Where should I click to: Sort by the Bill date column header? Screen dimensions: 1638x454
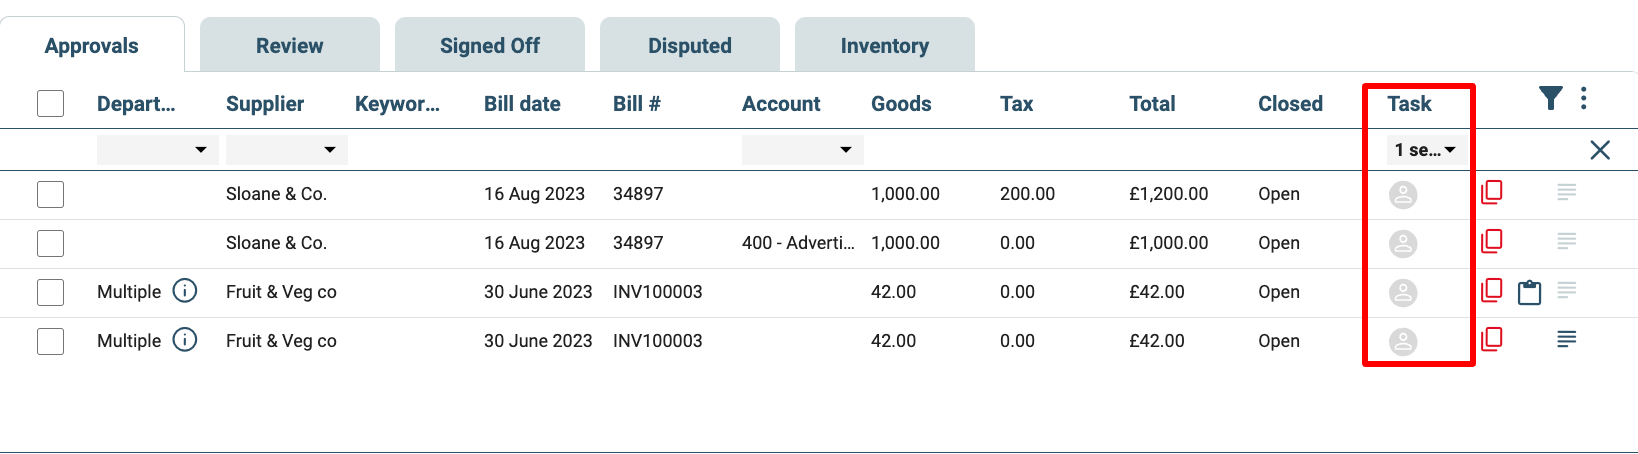coord(522,104)
